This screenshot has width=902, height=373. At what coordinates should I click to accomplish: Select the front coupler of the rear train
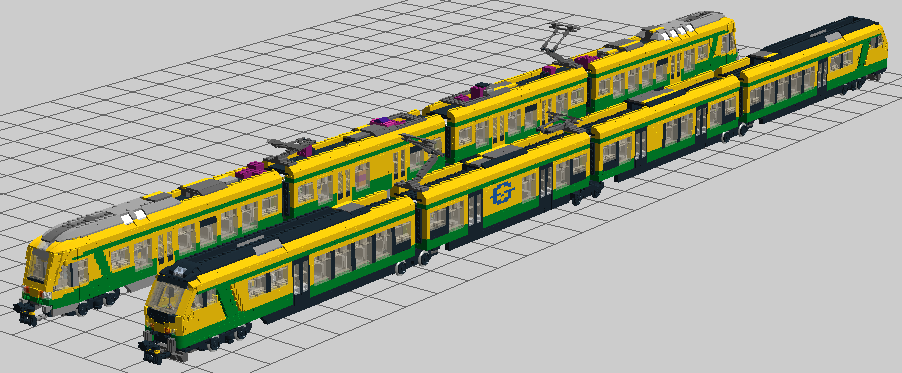point(26,313)
